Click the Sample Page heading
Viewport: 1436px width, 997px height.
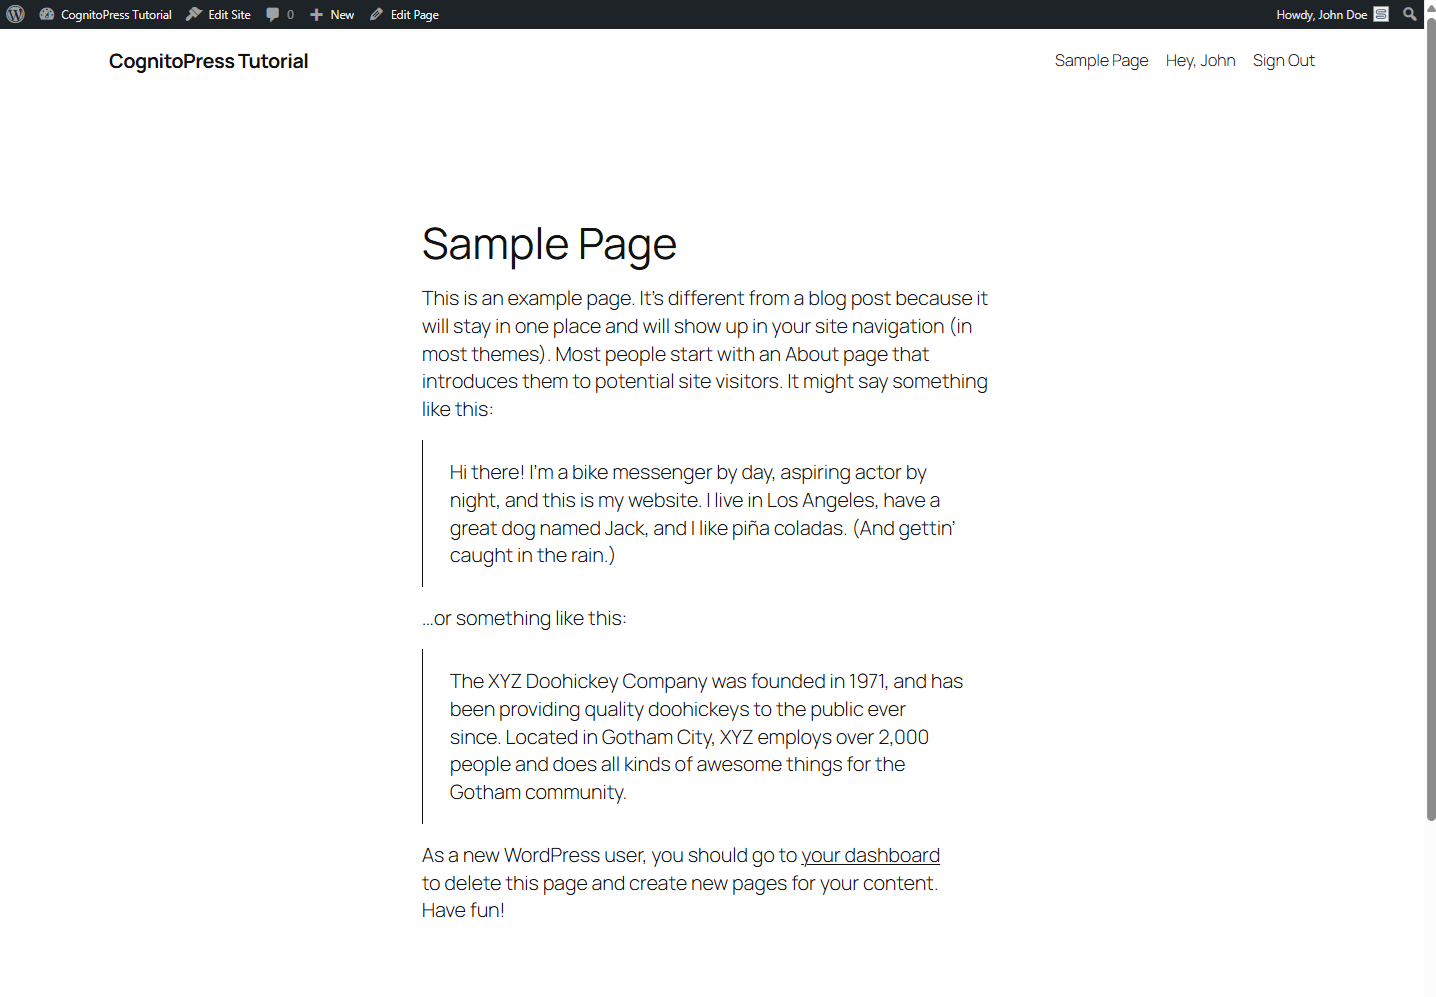click(549, 245)
